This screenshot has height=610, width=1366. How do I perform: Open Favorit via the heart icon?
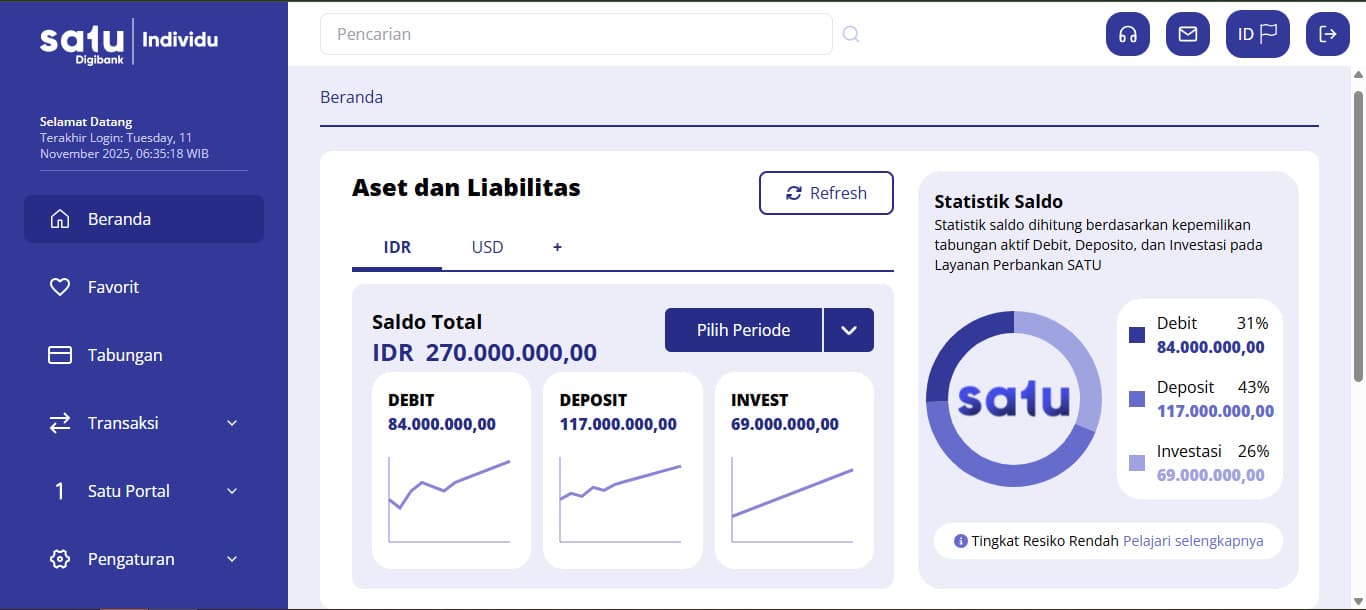click(x=58, y=286)
